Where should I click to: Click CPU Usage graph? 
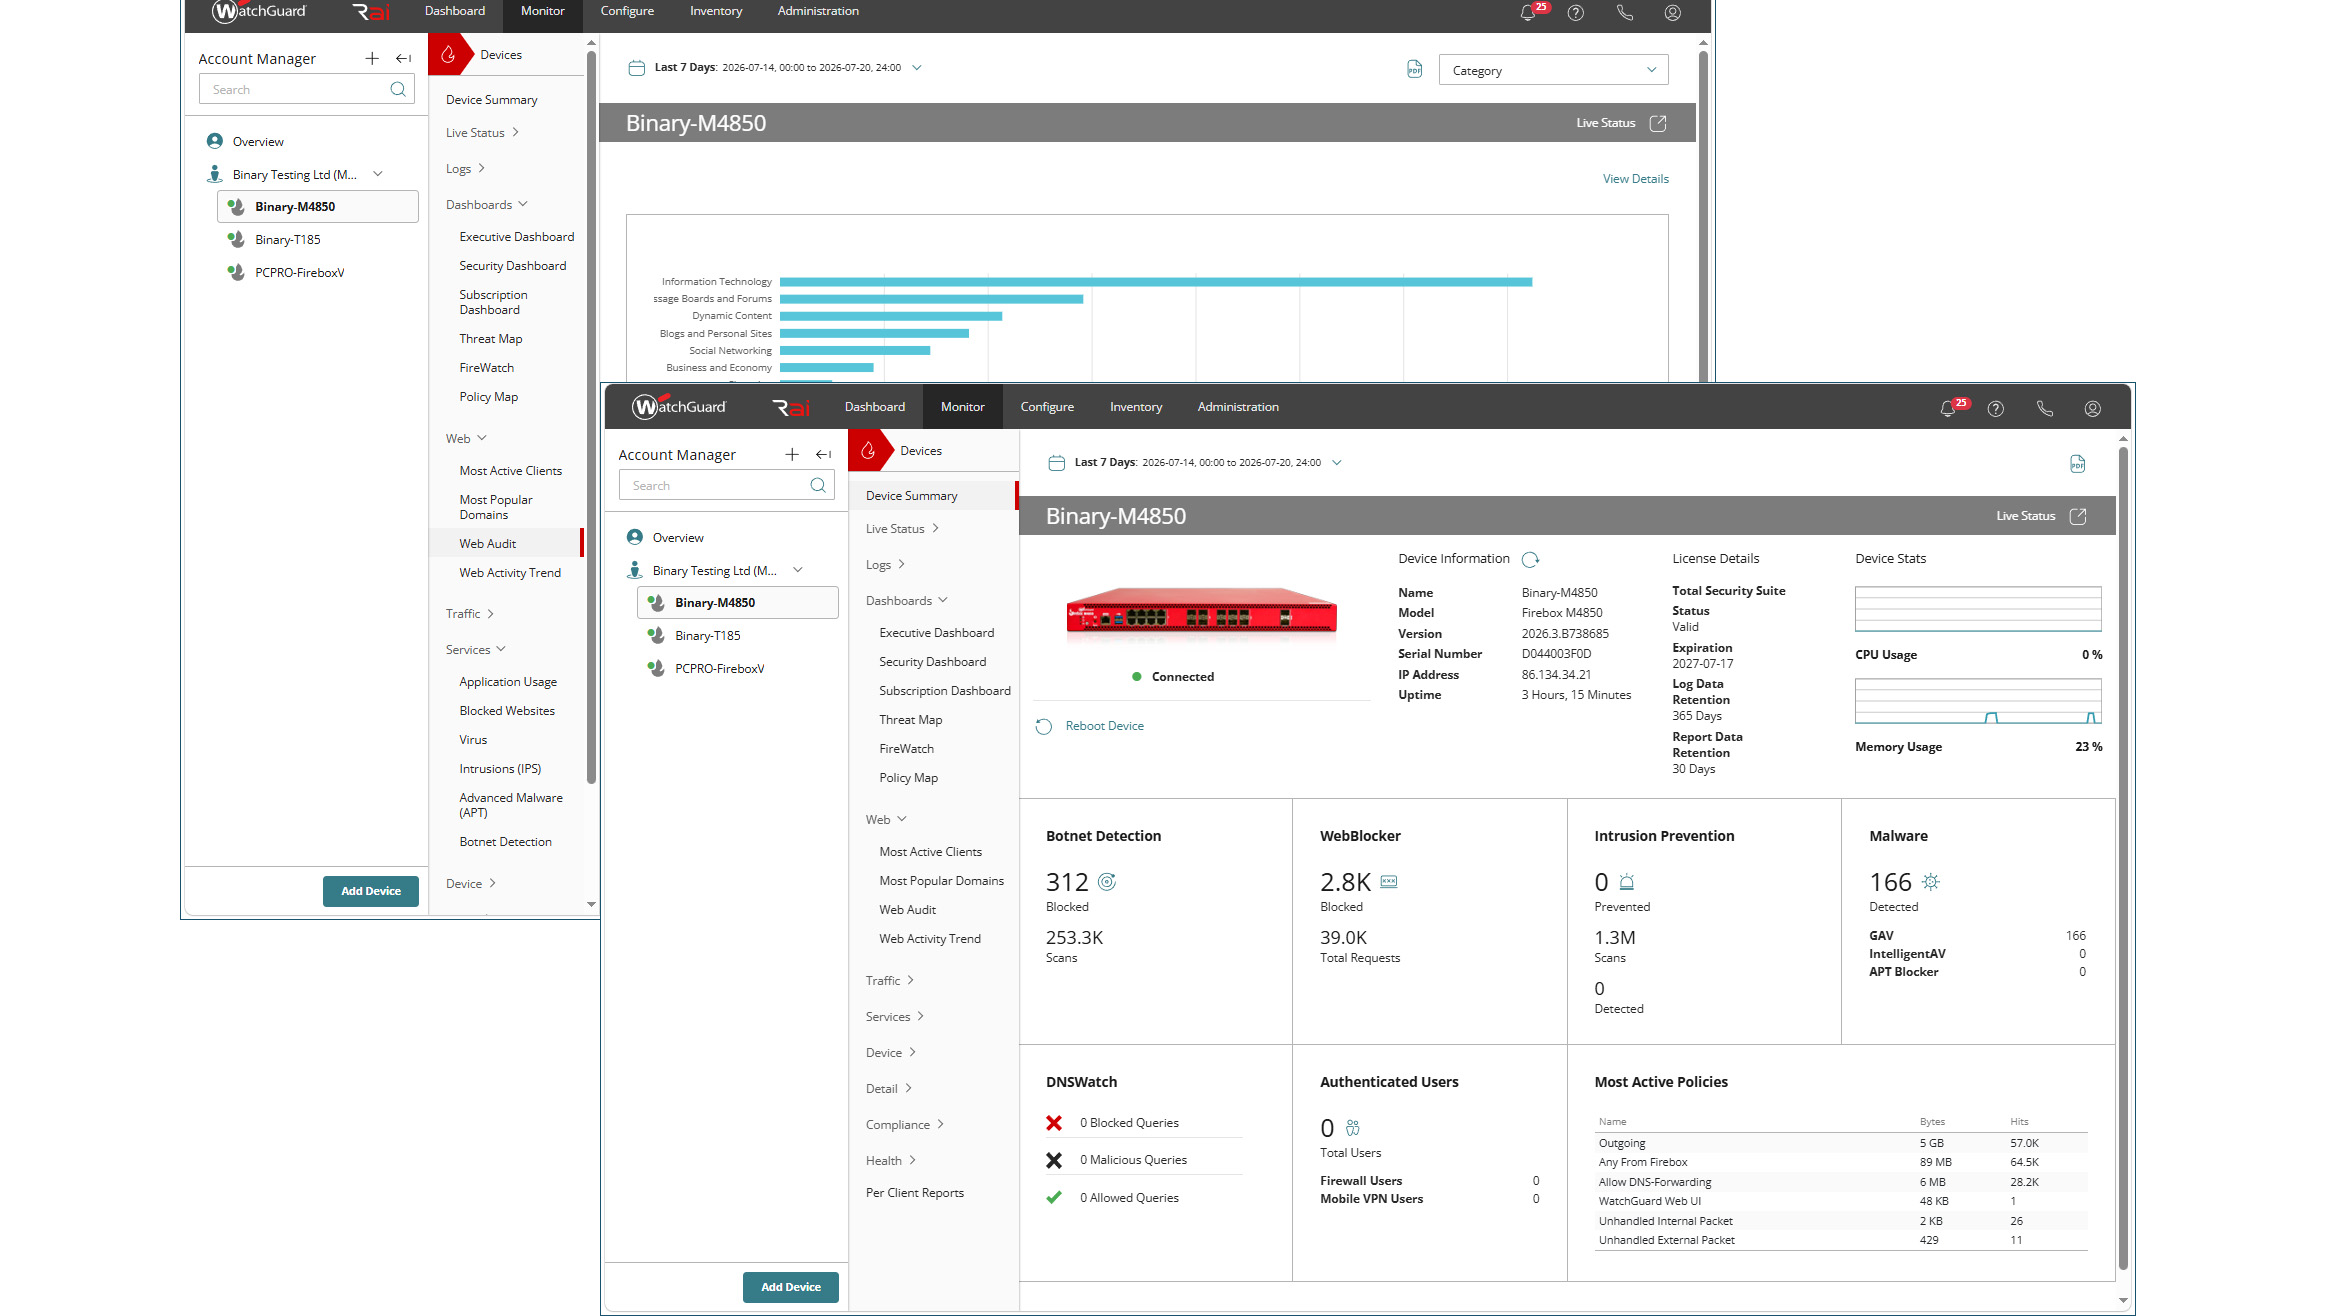(x=1978, y=609)
